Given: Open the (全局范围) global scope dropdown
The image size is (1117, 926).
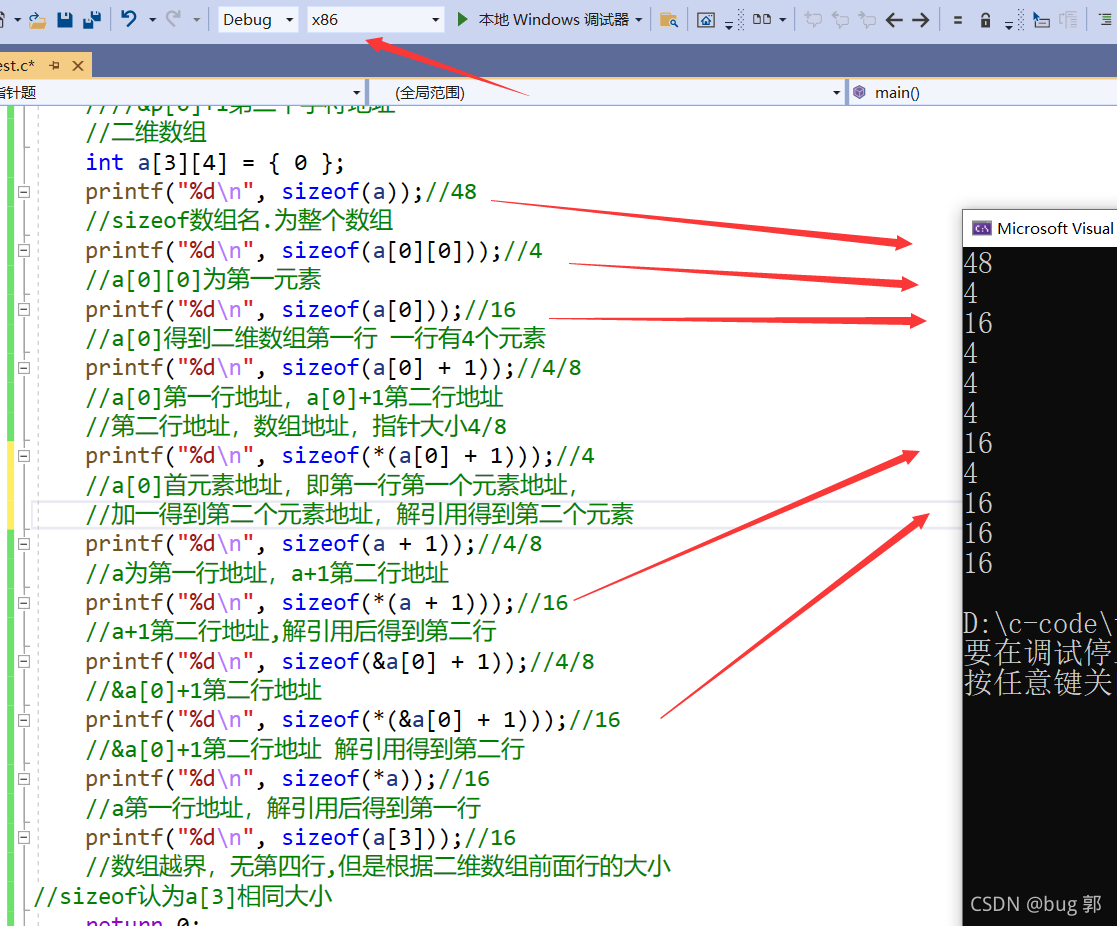Looking at the screenshot, I should tap(607, 93).
